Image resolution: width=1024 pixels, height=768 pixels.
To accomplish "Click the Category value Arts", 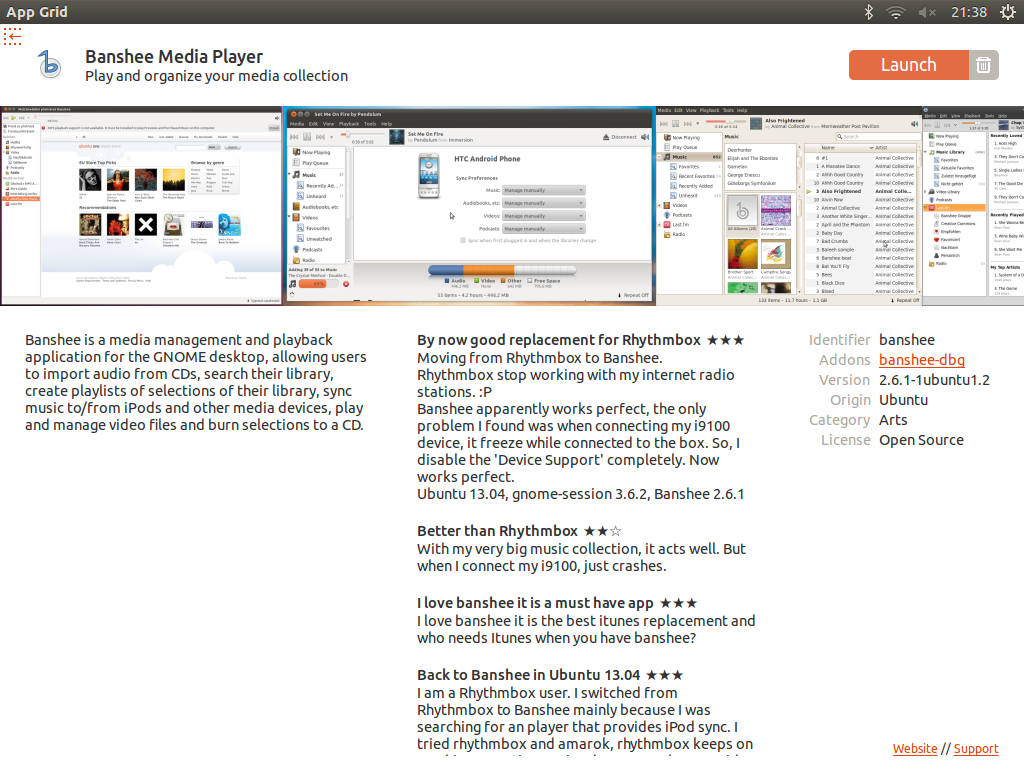I will [893, 420].
